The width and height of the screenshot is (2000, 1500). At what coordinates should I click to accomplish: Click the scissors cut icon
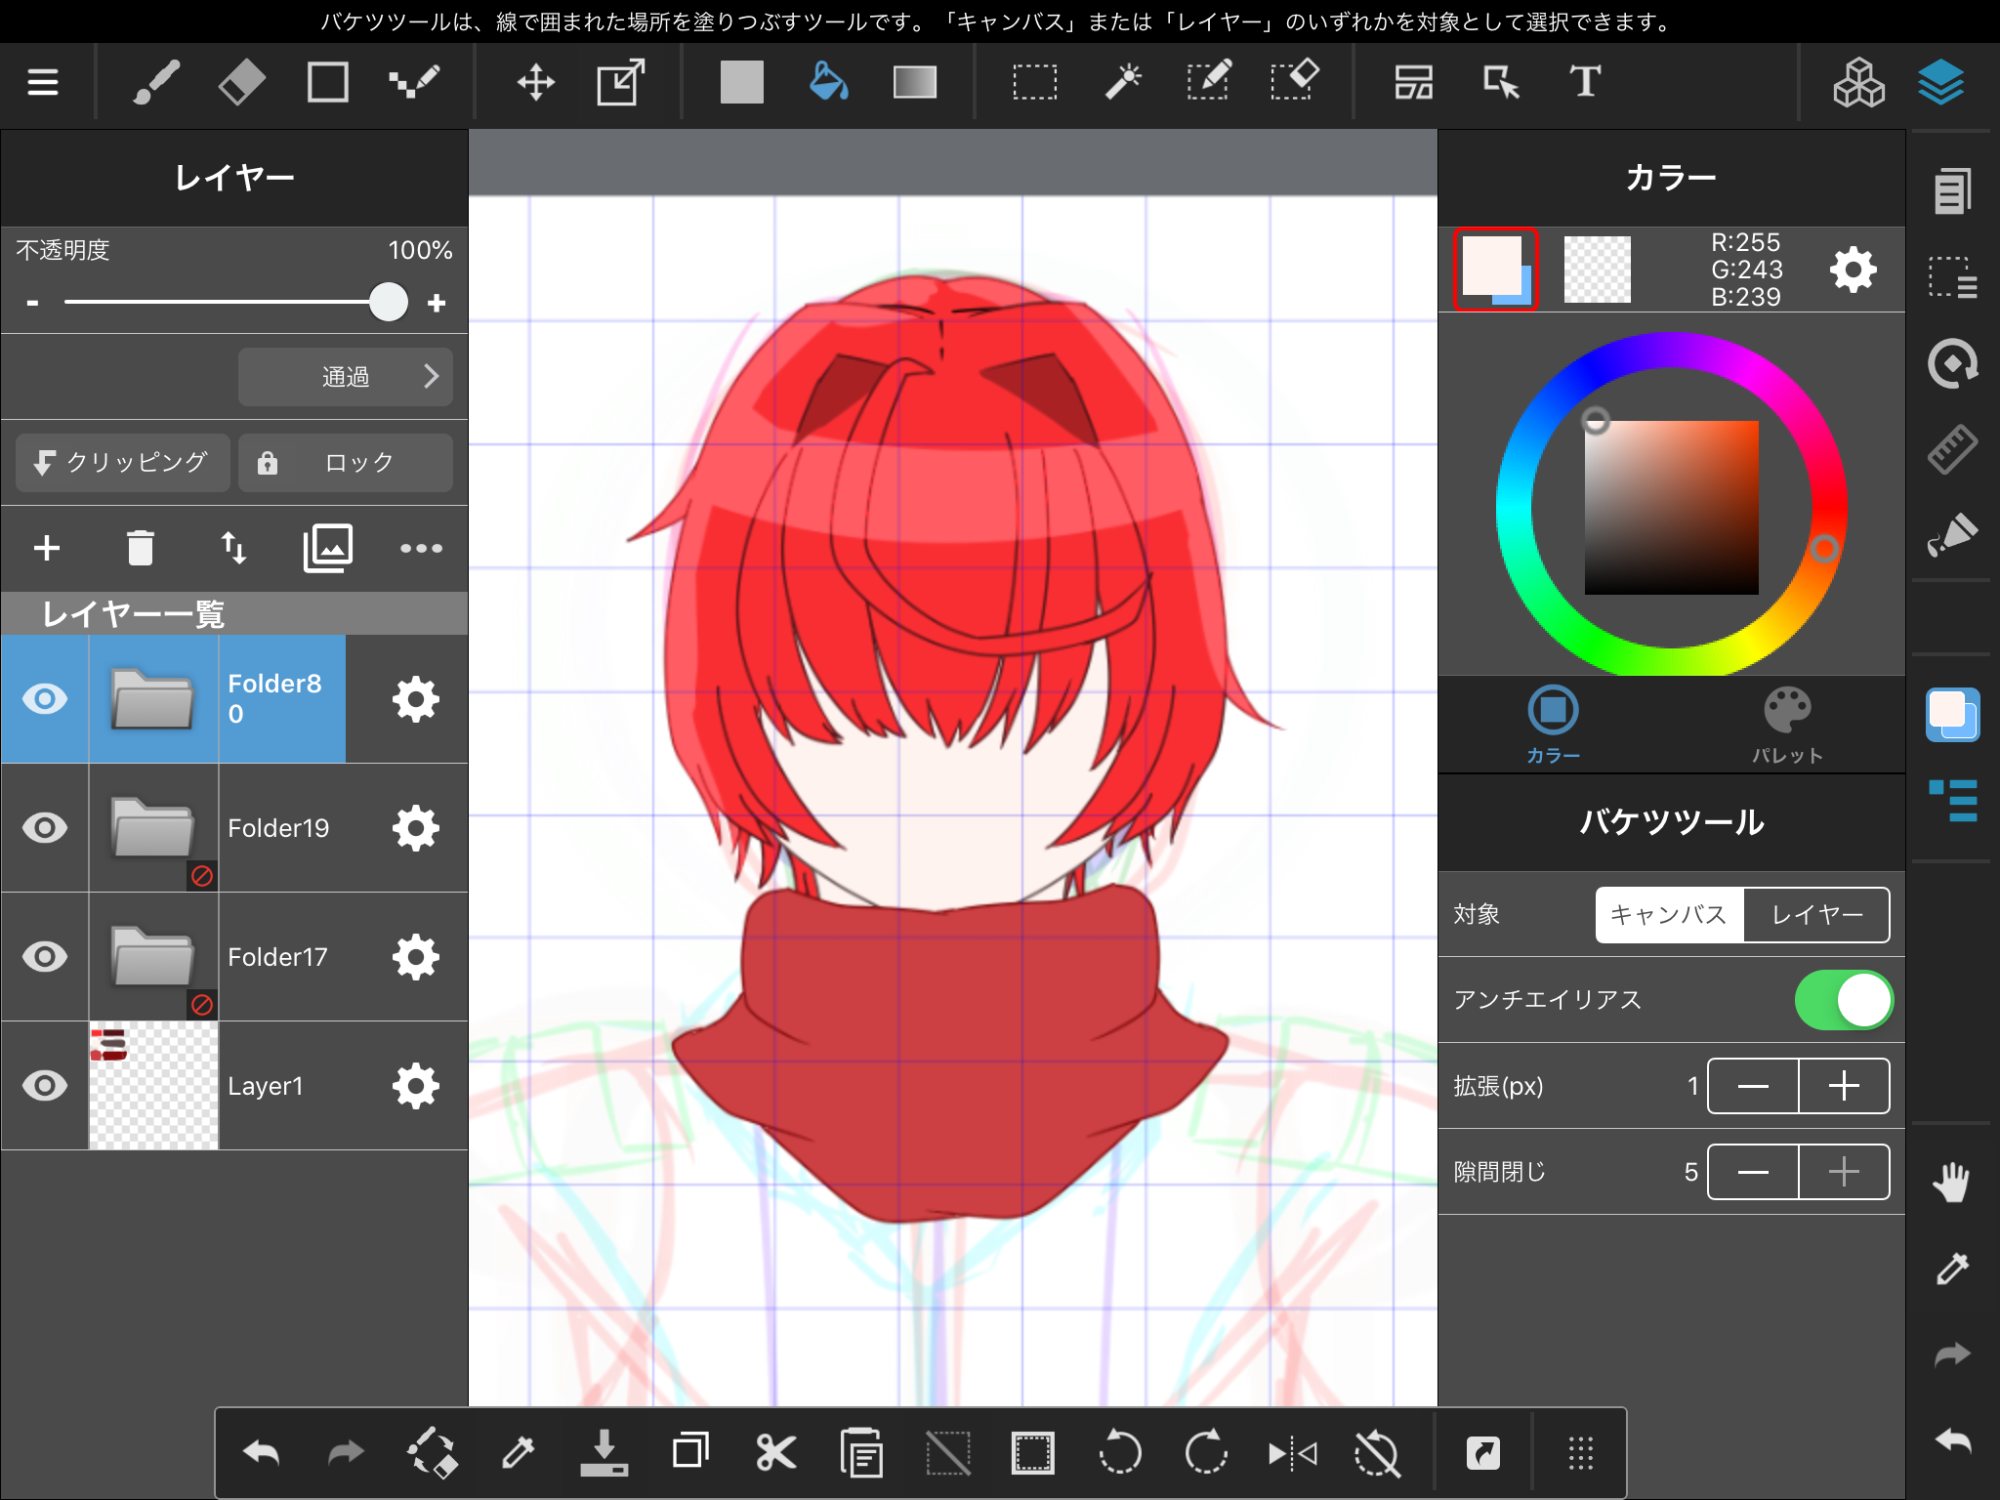pos(775,1453)
